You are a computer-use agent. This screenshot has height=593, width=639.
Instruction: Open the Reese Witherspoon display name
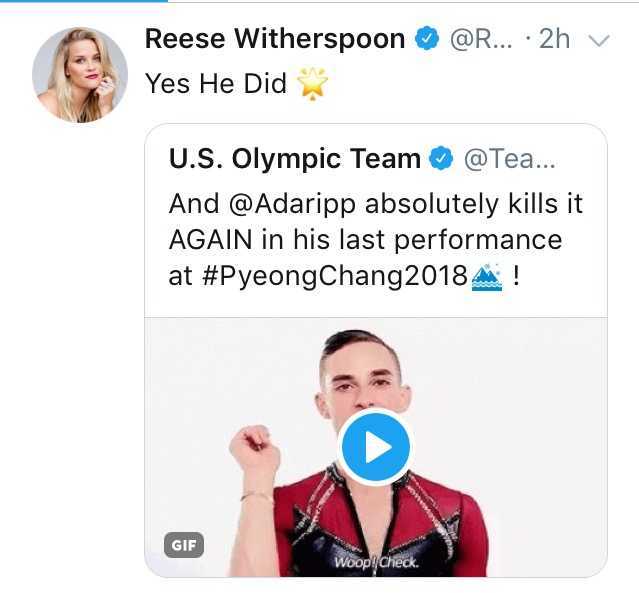[x=275, y=39]
